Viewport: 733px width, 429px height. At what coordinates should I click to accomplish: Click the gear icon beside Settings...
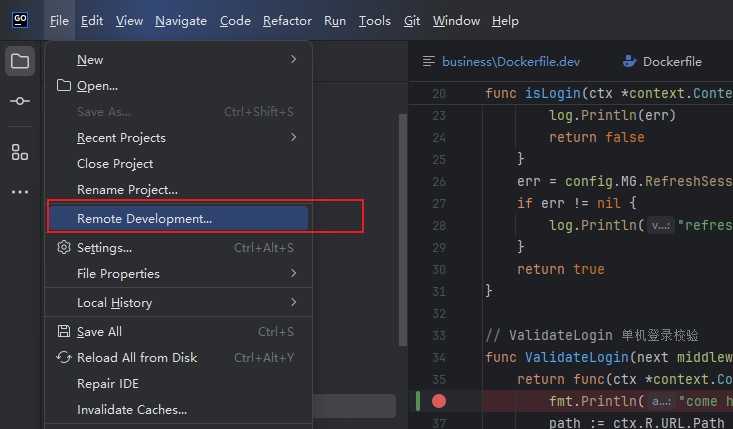[x=64, y=247]
